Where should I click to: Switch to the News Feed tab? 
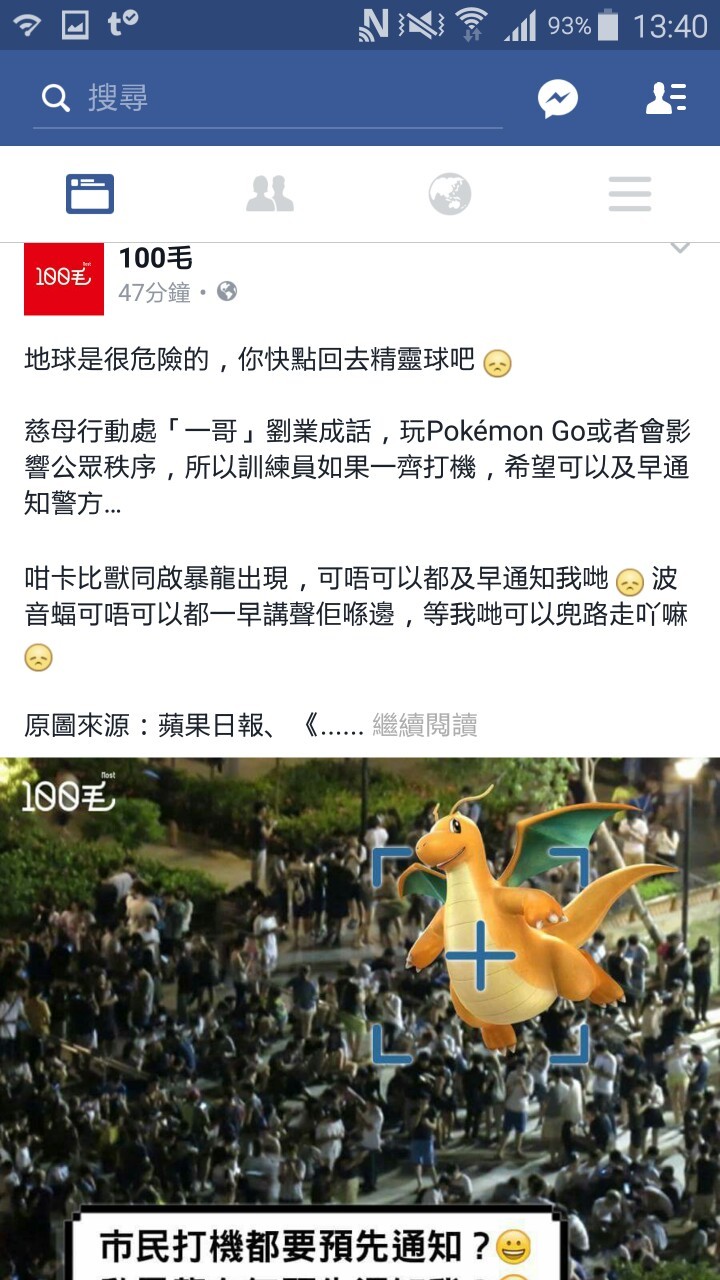[90, 194]
